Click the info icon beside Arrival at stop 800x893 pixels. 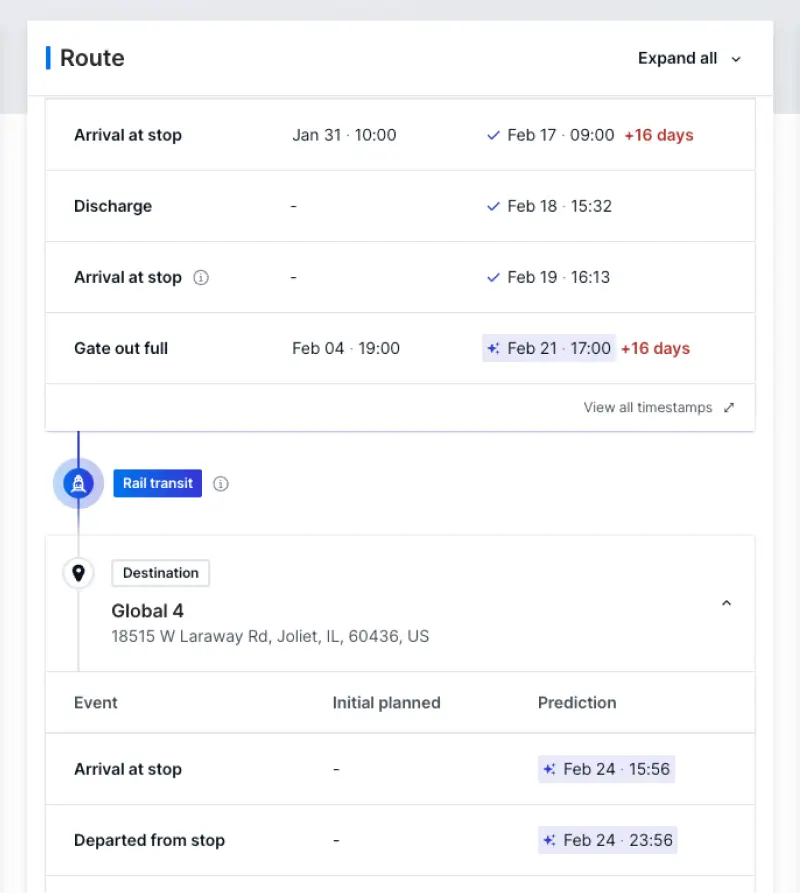click(x=201, y=277)
